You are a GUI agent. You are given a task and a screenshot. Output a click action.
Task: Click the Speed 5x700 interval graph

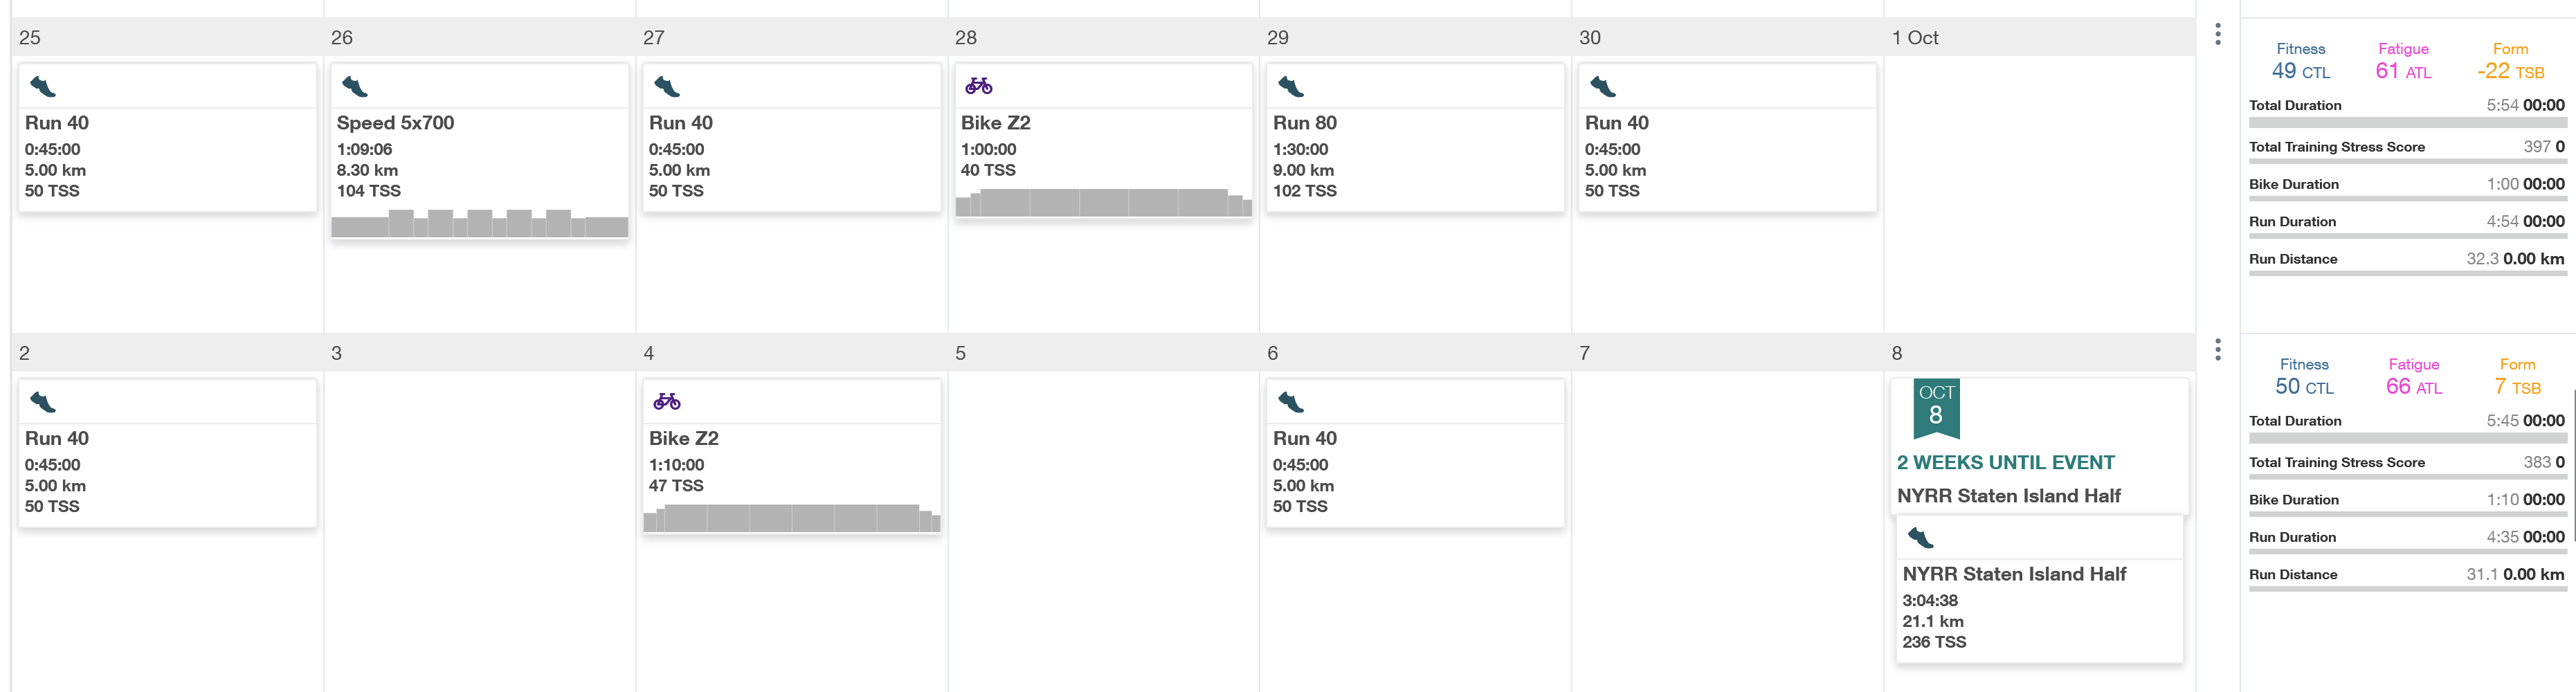pyautogui.click(x=479, y=223)
